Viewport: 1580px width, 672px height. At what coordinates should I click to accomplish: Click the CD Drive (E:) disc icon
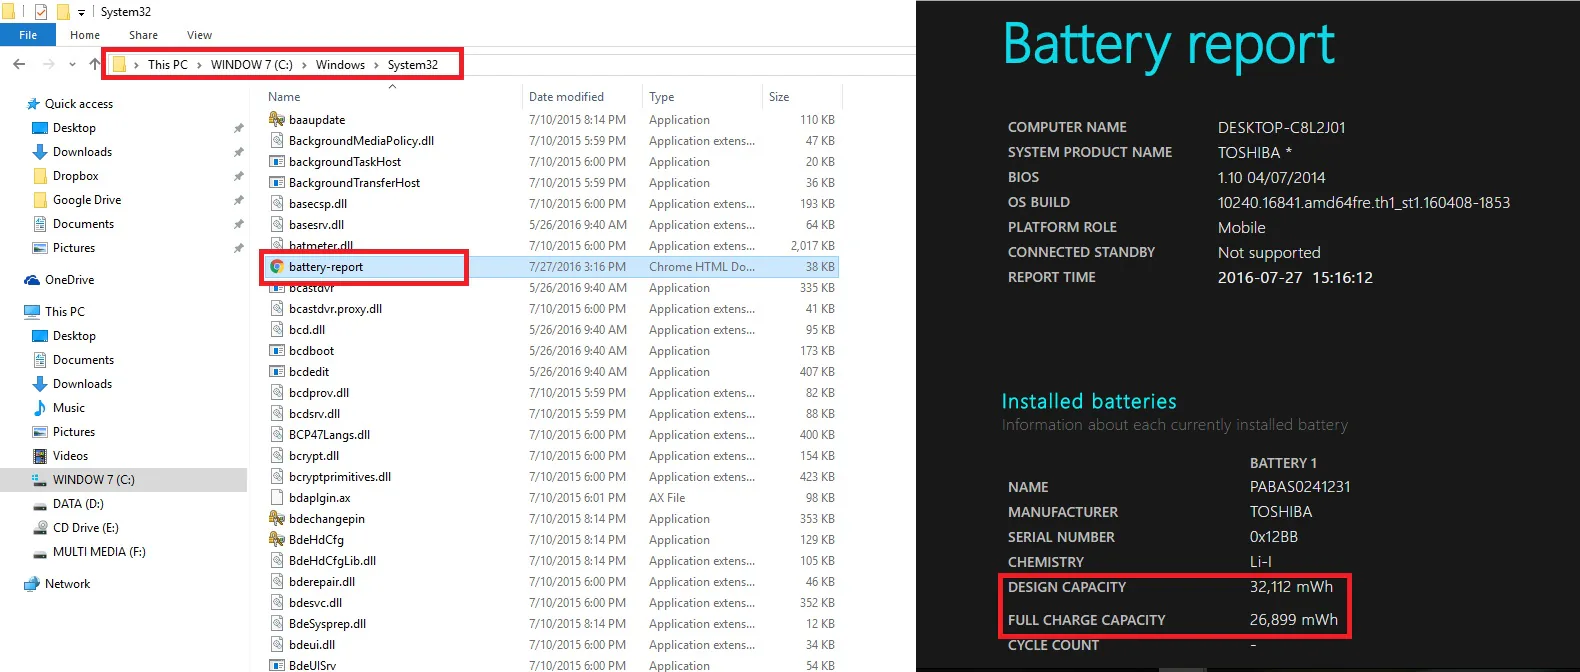tap(40, 528)
